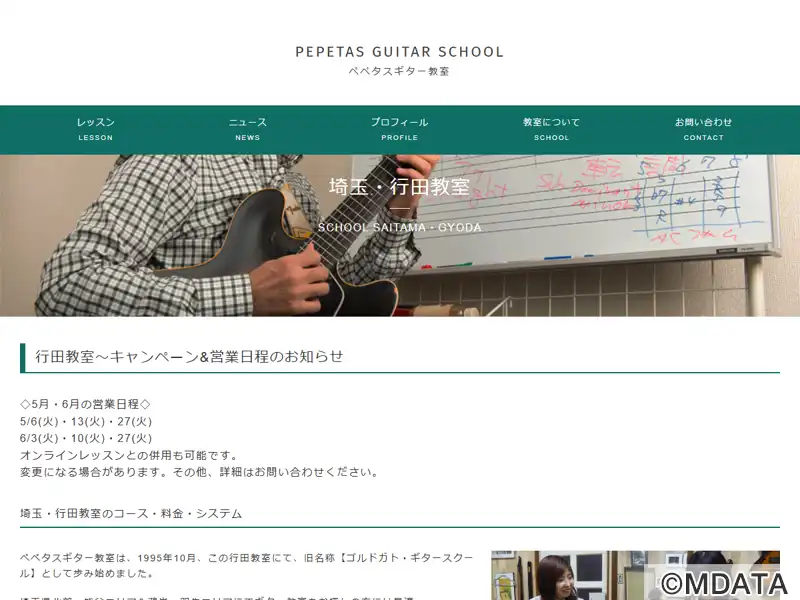The height and width of the screenshot is (600, 800).
Task: Click the 5/6(火)・13(火)・27(火) schedule line
Action: tap(86, 421)
